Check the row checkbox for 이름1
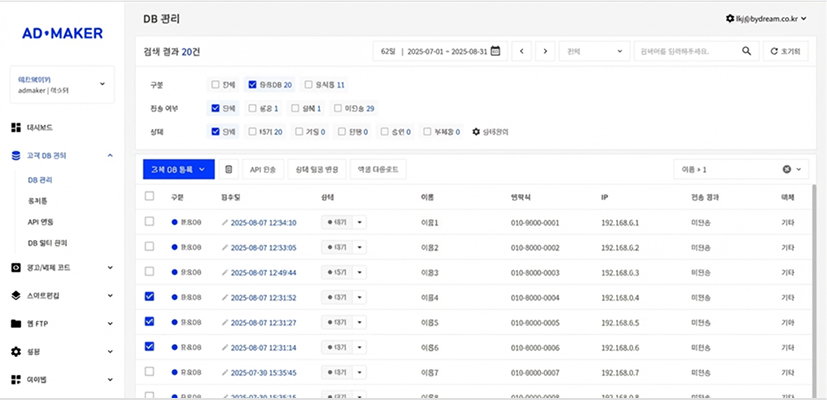827x400 pixels. coord(149,222)
